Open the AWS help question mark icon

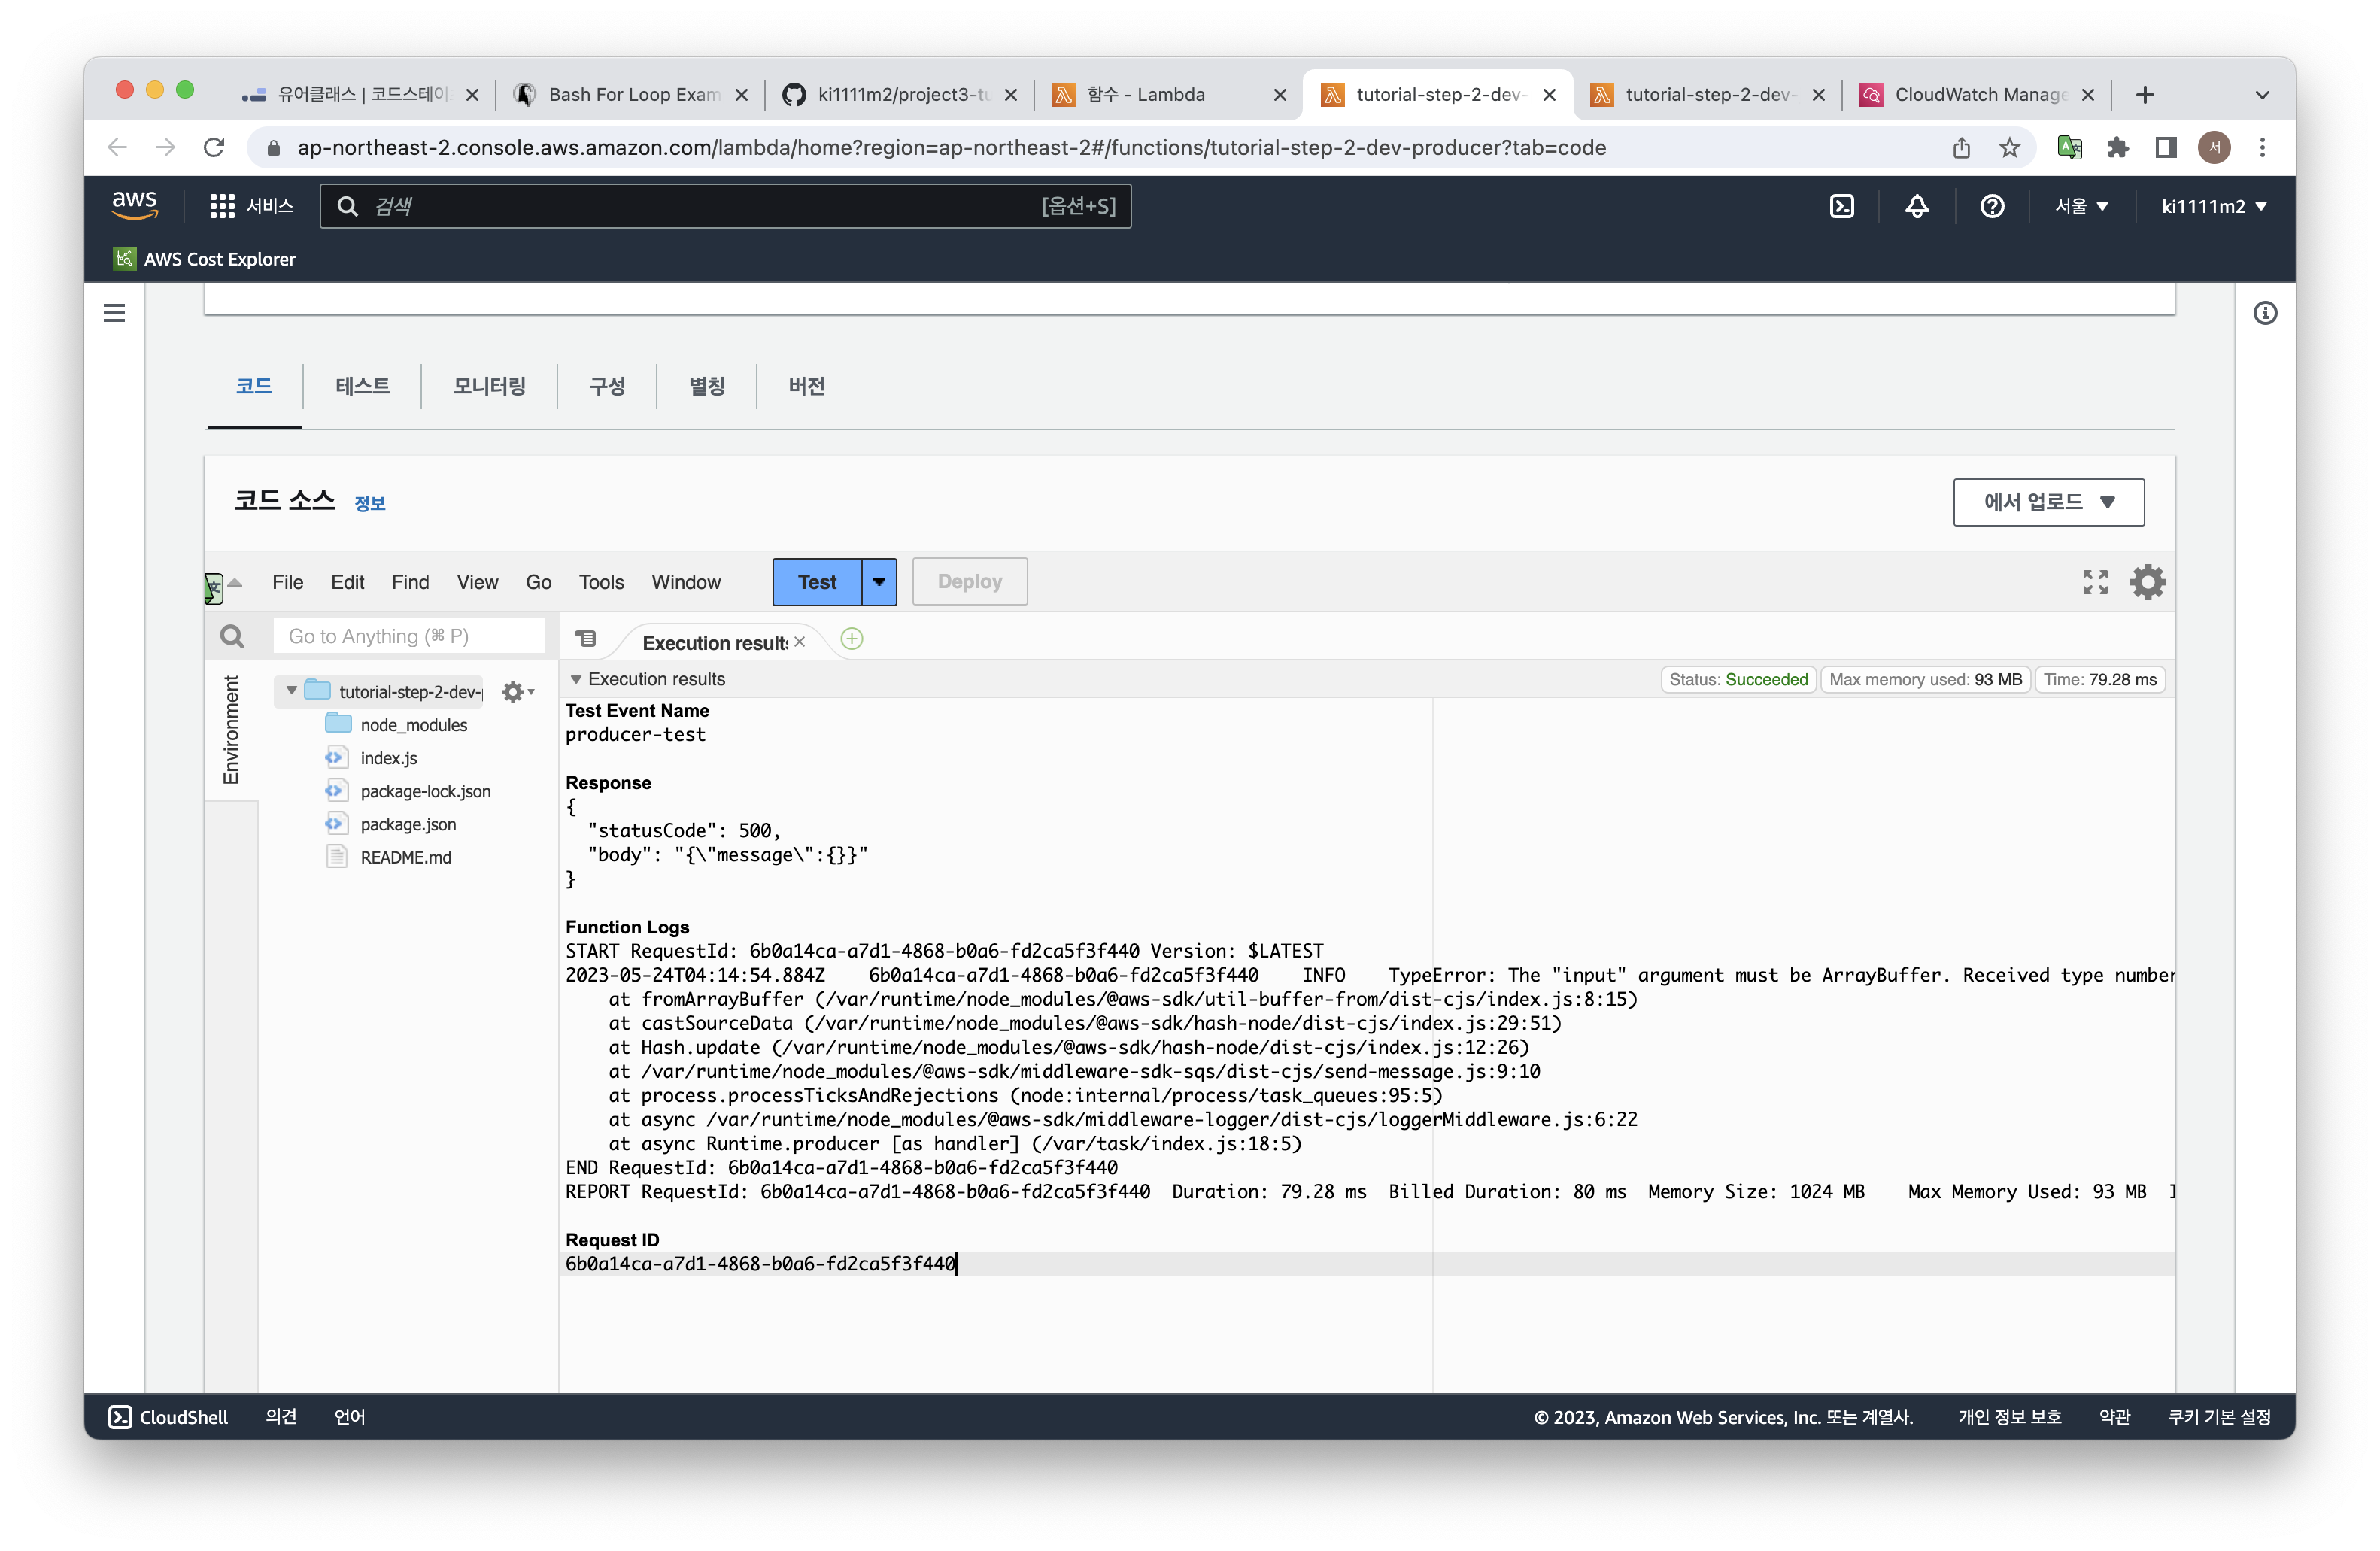[x=1991, y=206]
